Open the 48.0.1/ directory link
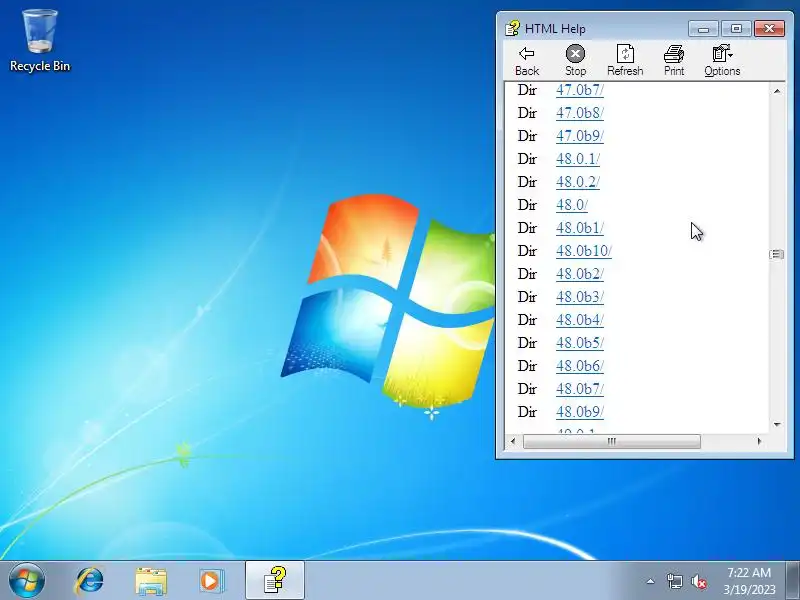Screen dimensions: 800x600 578,159
